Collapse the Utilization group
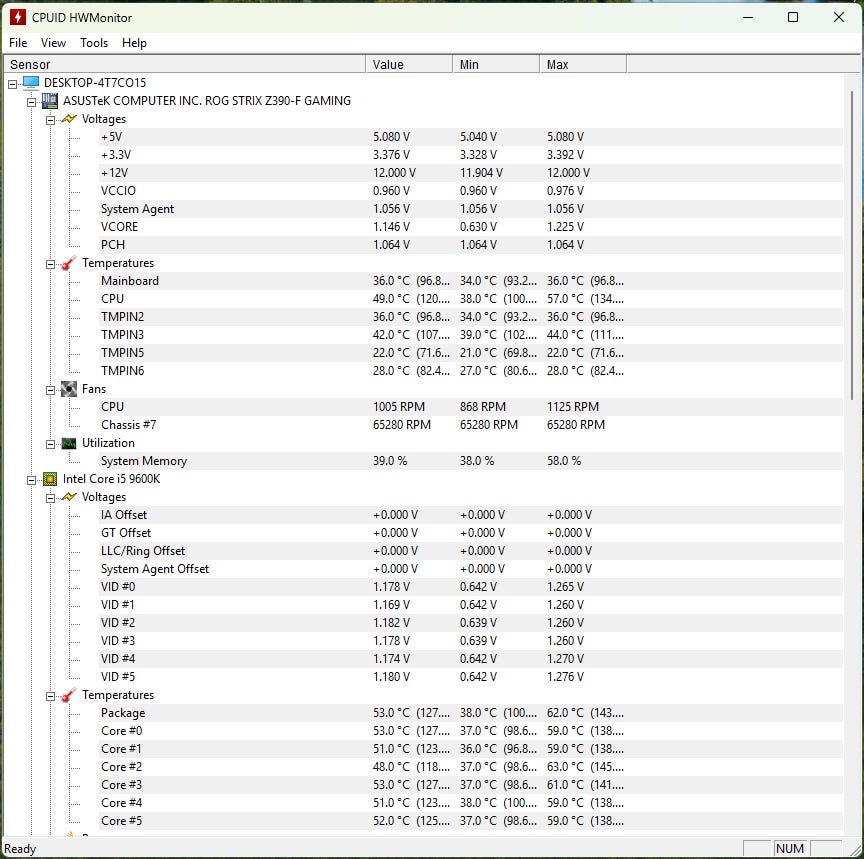864x859 pixels. click(50, 444)
